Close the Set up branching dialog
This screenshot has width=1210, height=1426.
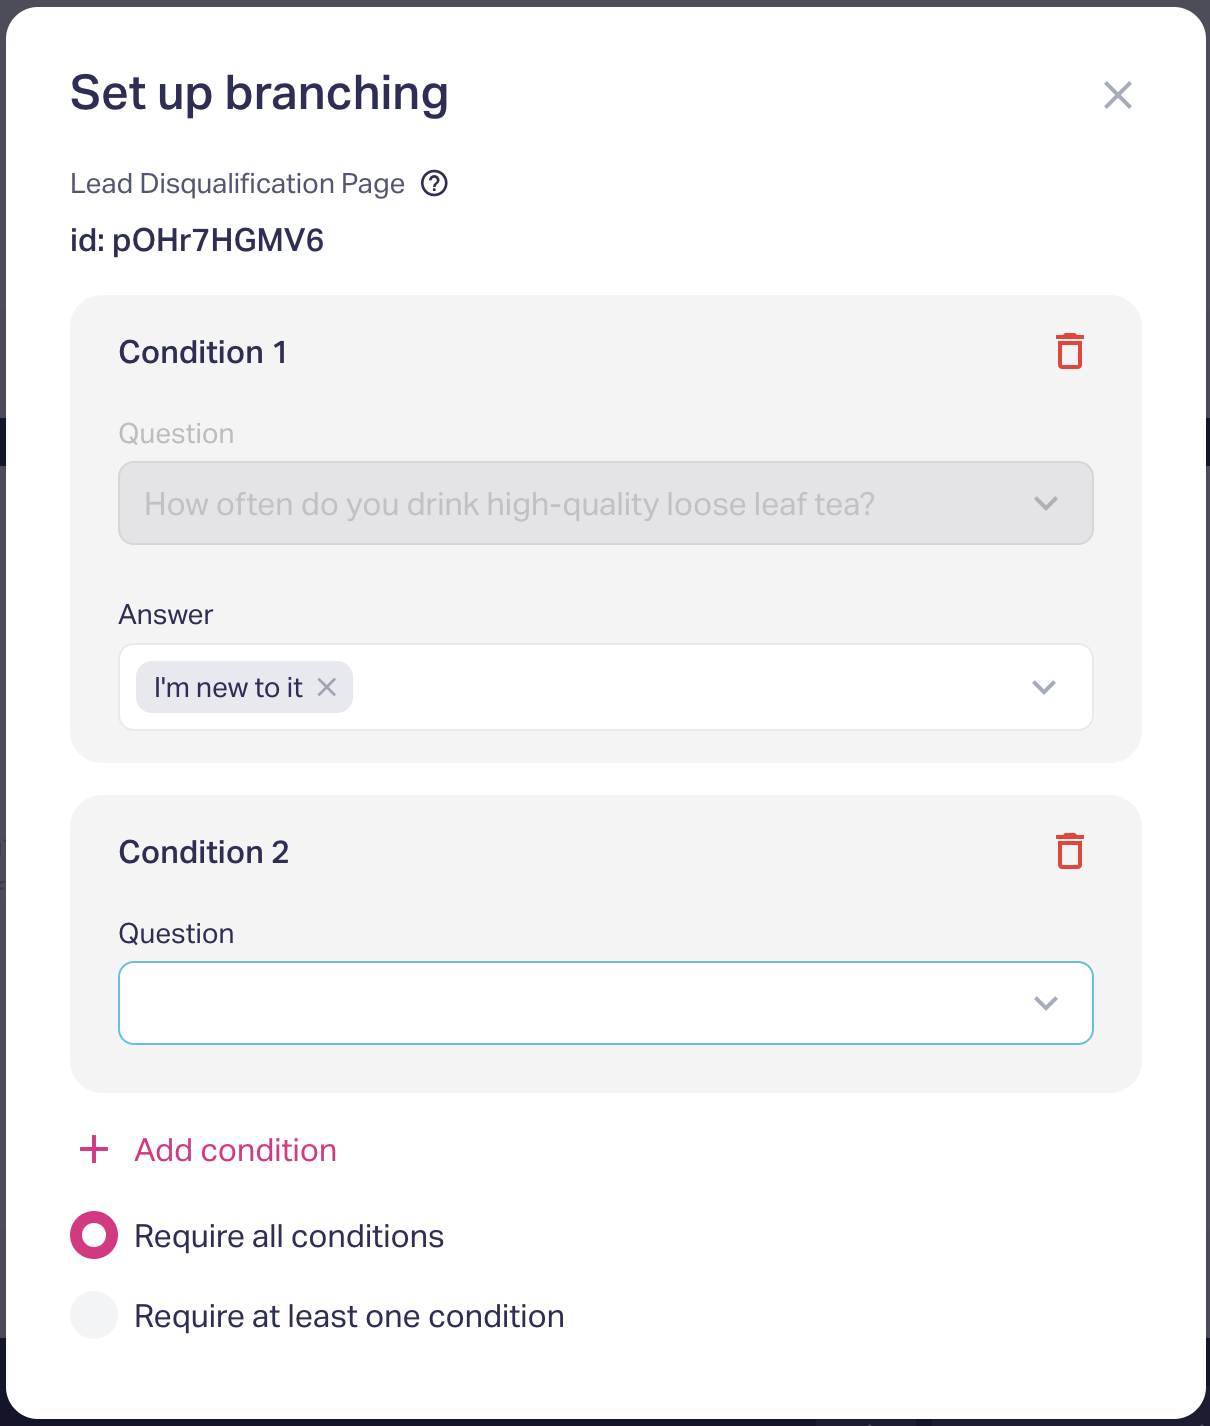(x=1117, y=95)
